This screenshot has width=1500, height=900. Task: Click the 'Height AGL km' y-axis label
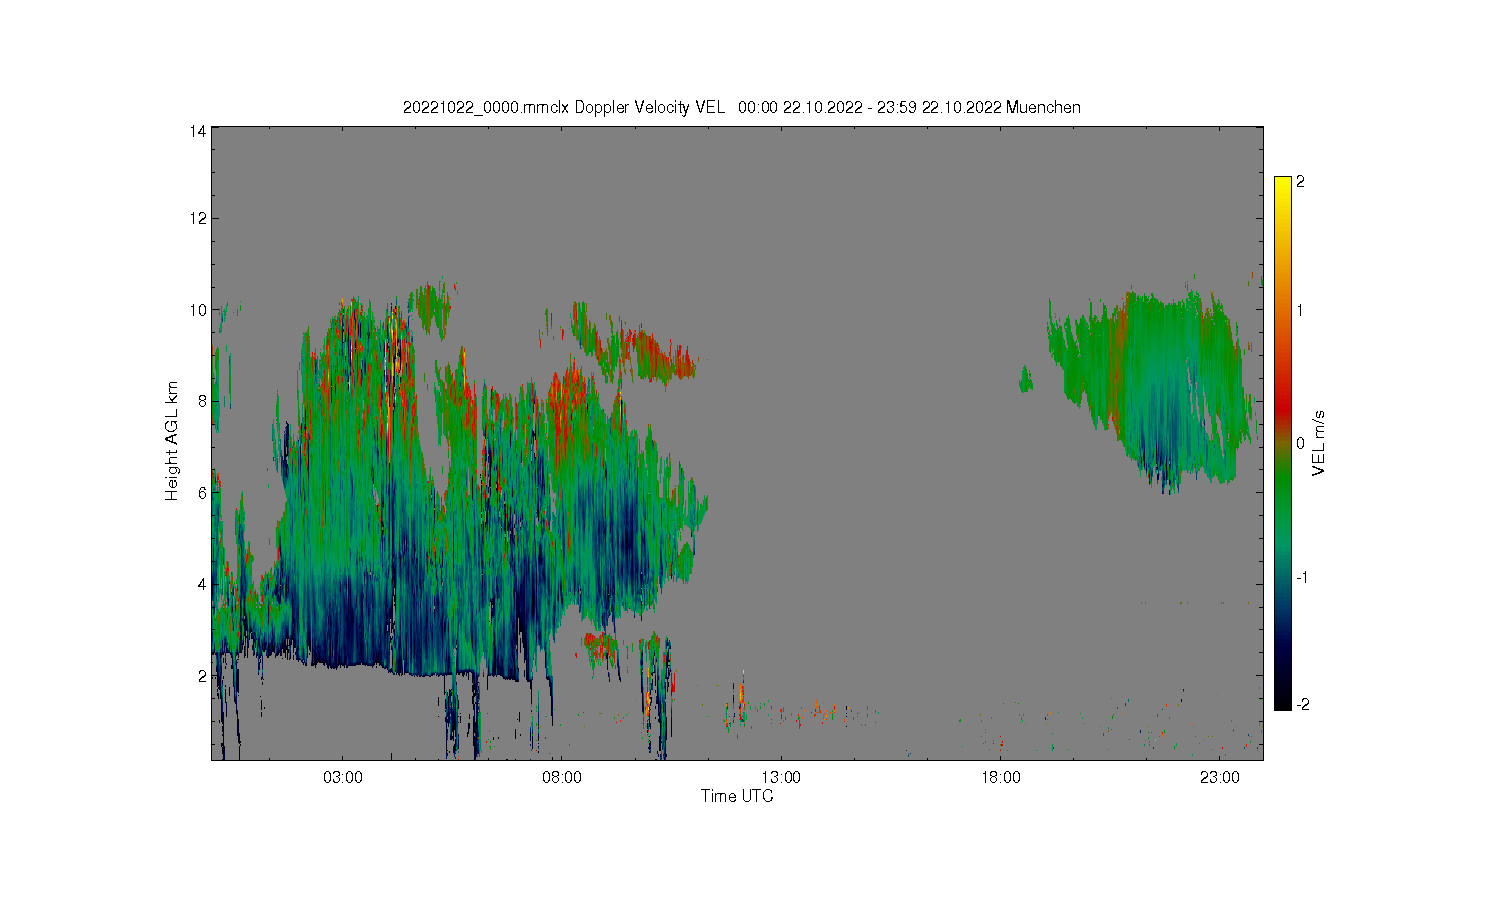tap(172, 441)
